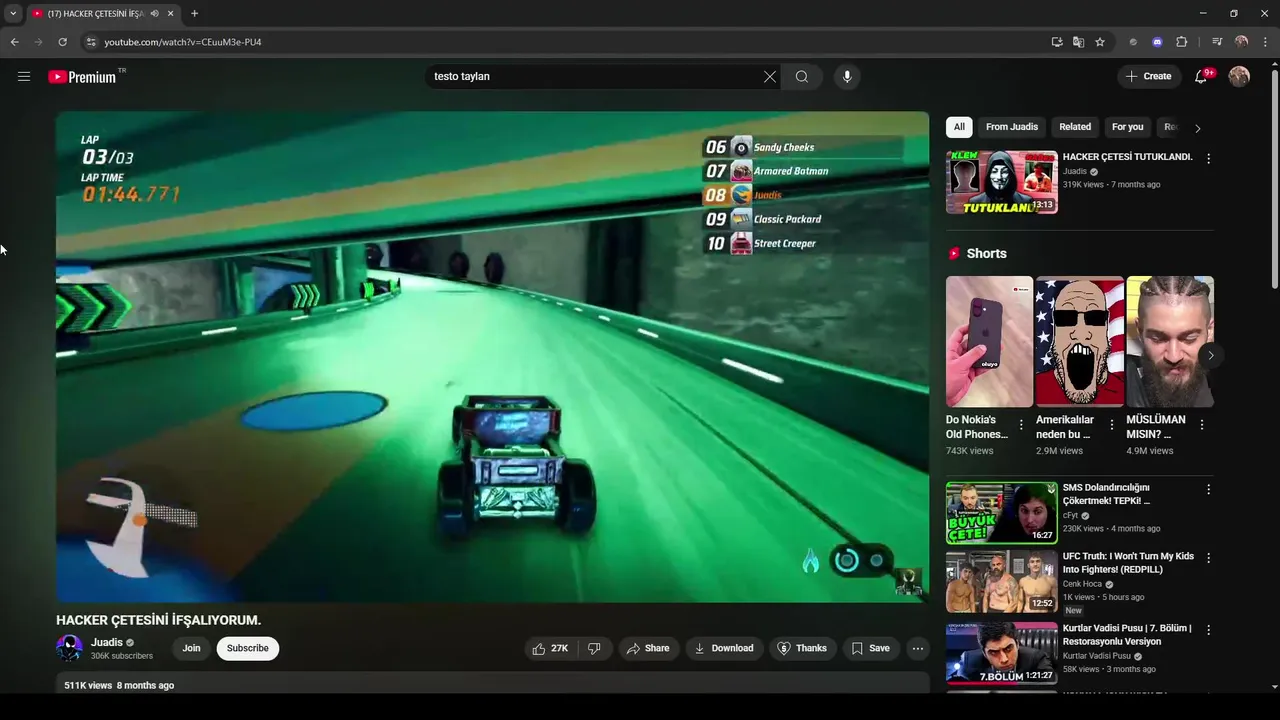The height and width of the screenshot is (720, 1280).
Task: View site information icon in address bar
Action: [x=91, y=42]
